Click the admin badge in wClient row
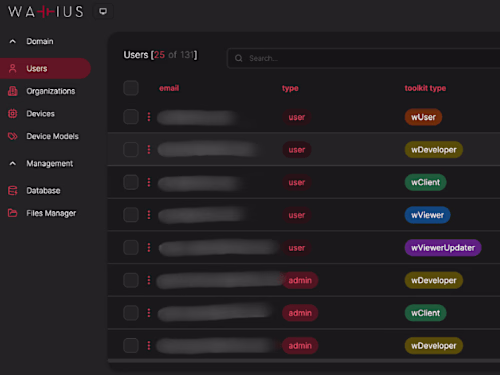Screen dimensions: 500x375 coord(300,313)
